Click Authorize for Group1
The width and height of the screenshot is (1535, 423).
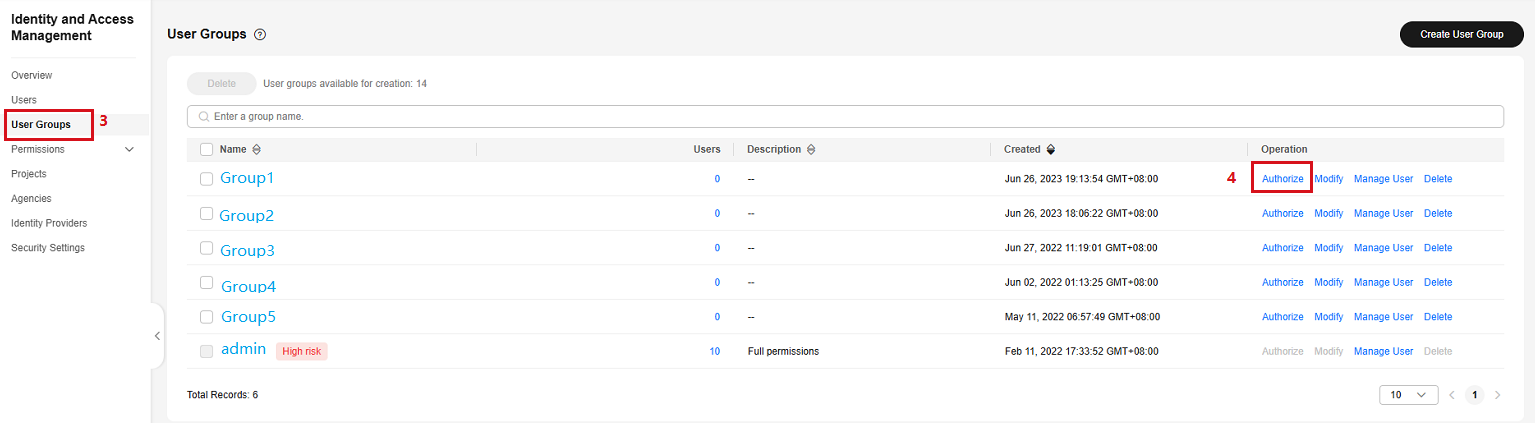click(1282, 179)
